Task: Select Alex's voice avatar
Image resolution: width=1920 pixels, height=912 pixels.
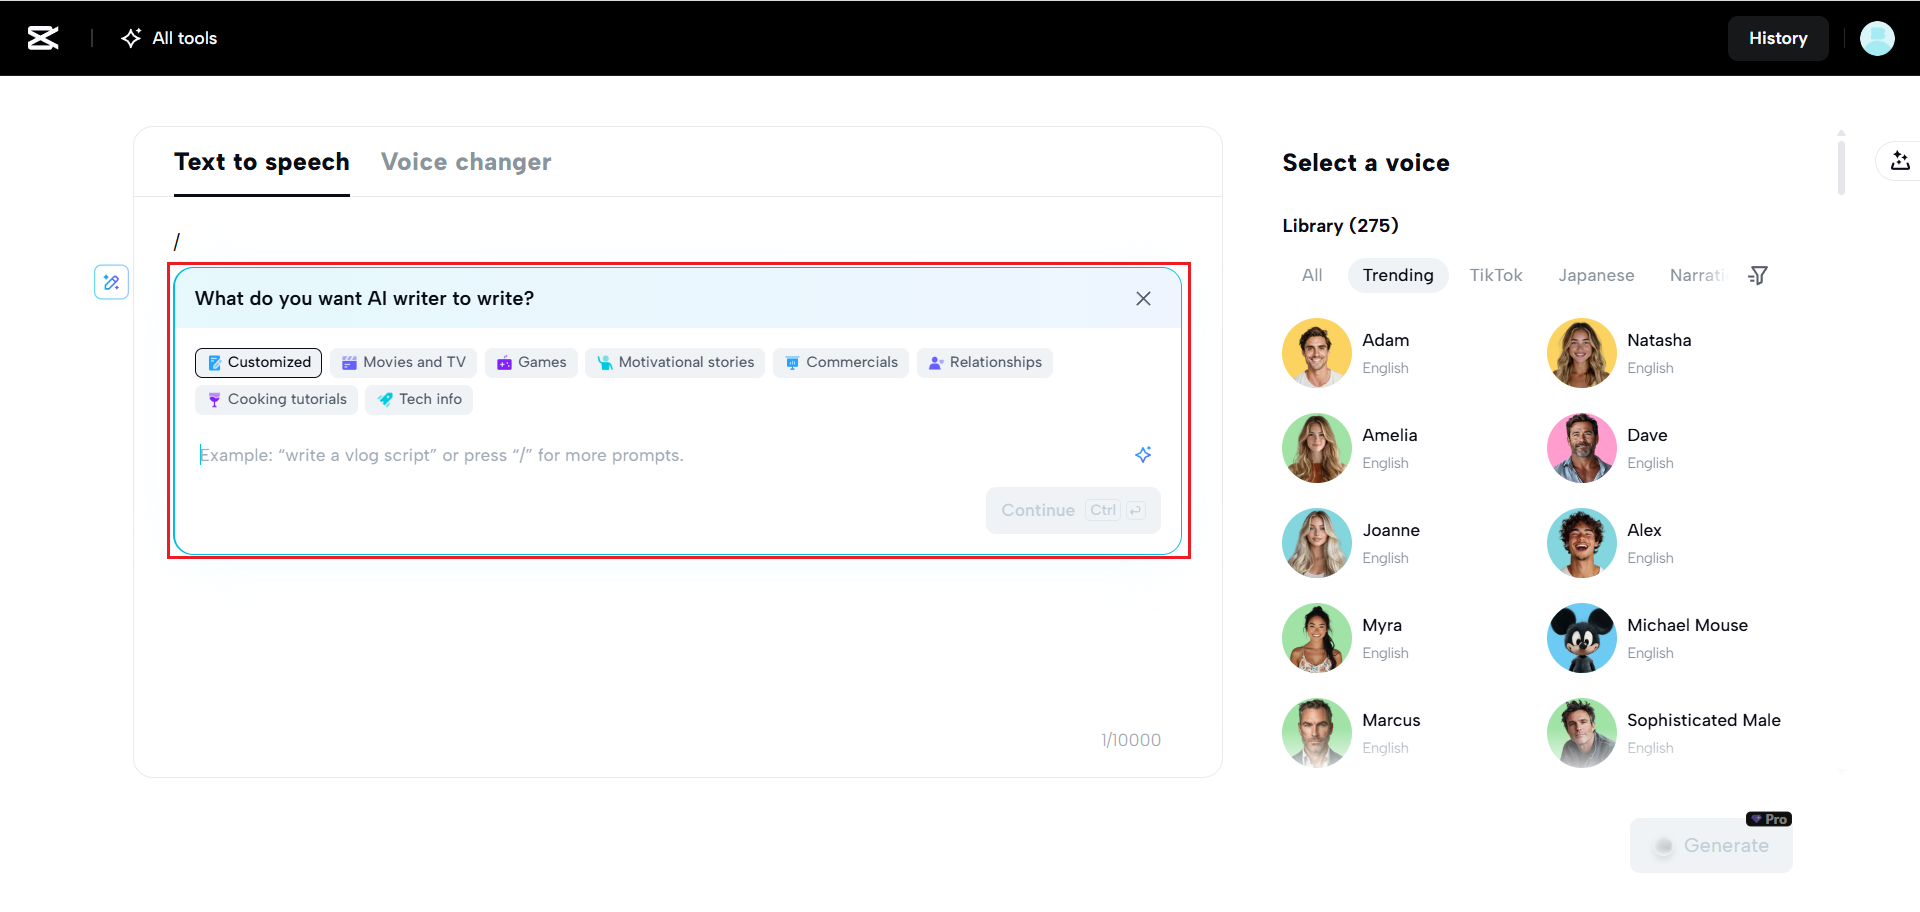Action: [x=1582, y=543]
